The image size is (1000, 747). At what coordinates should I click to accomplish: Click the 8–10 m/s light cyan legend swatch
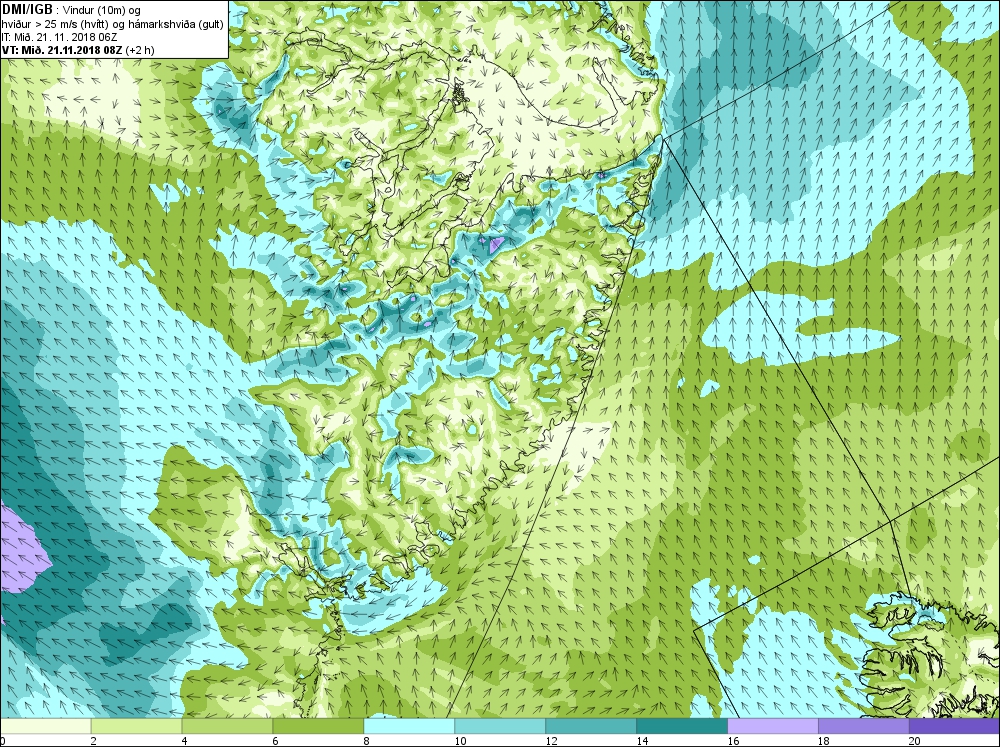click(x=409, y=726)
